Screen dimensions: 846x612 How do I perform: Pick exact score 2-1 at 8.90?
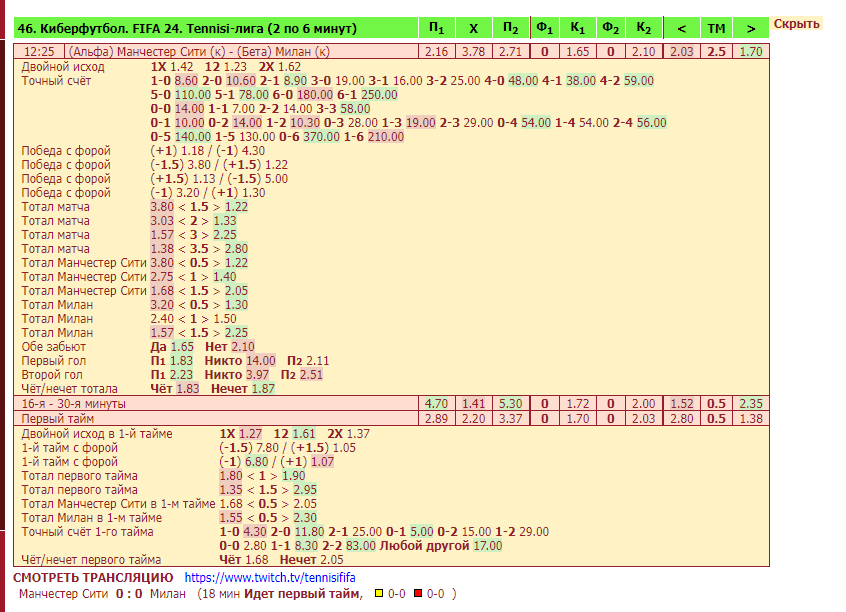[295, 81]
